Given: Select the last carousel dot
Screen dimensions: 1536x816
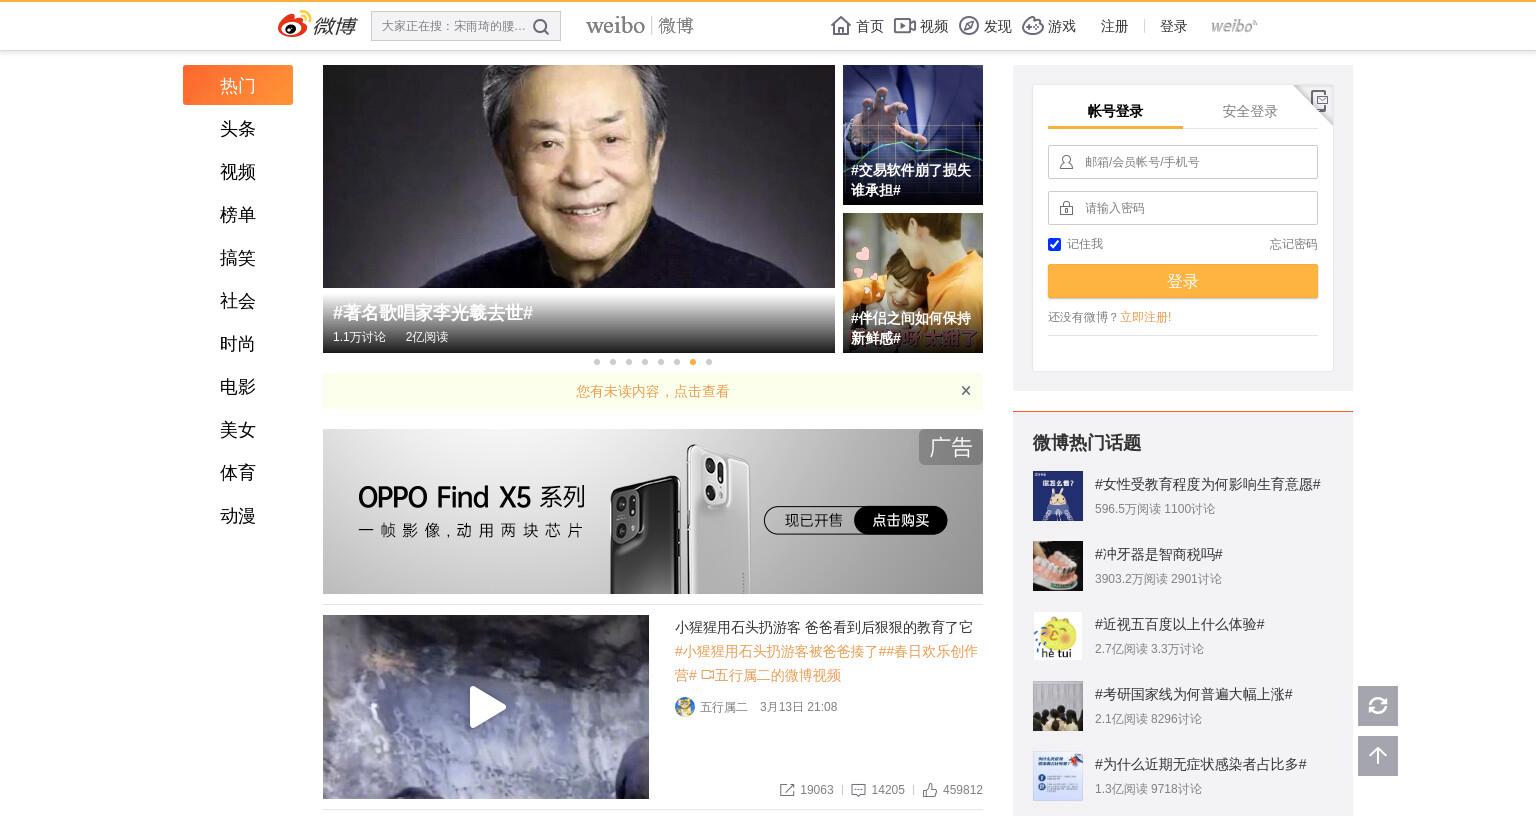Looking at the screenshot, I should [709, 362].
